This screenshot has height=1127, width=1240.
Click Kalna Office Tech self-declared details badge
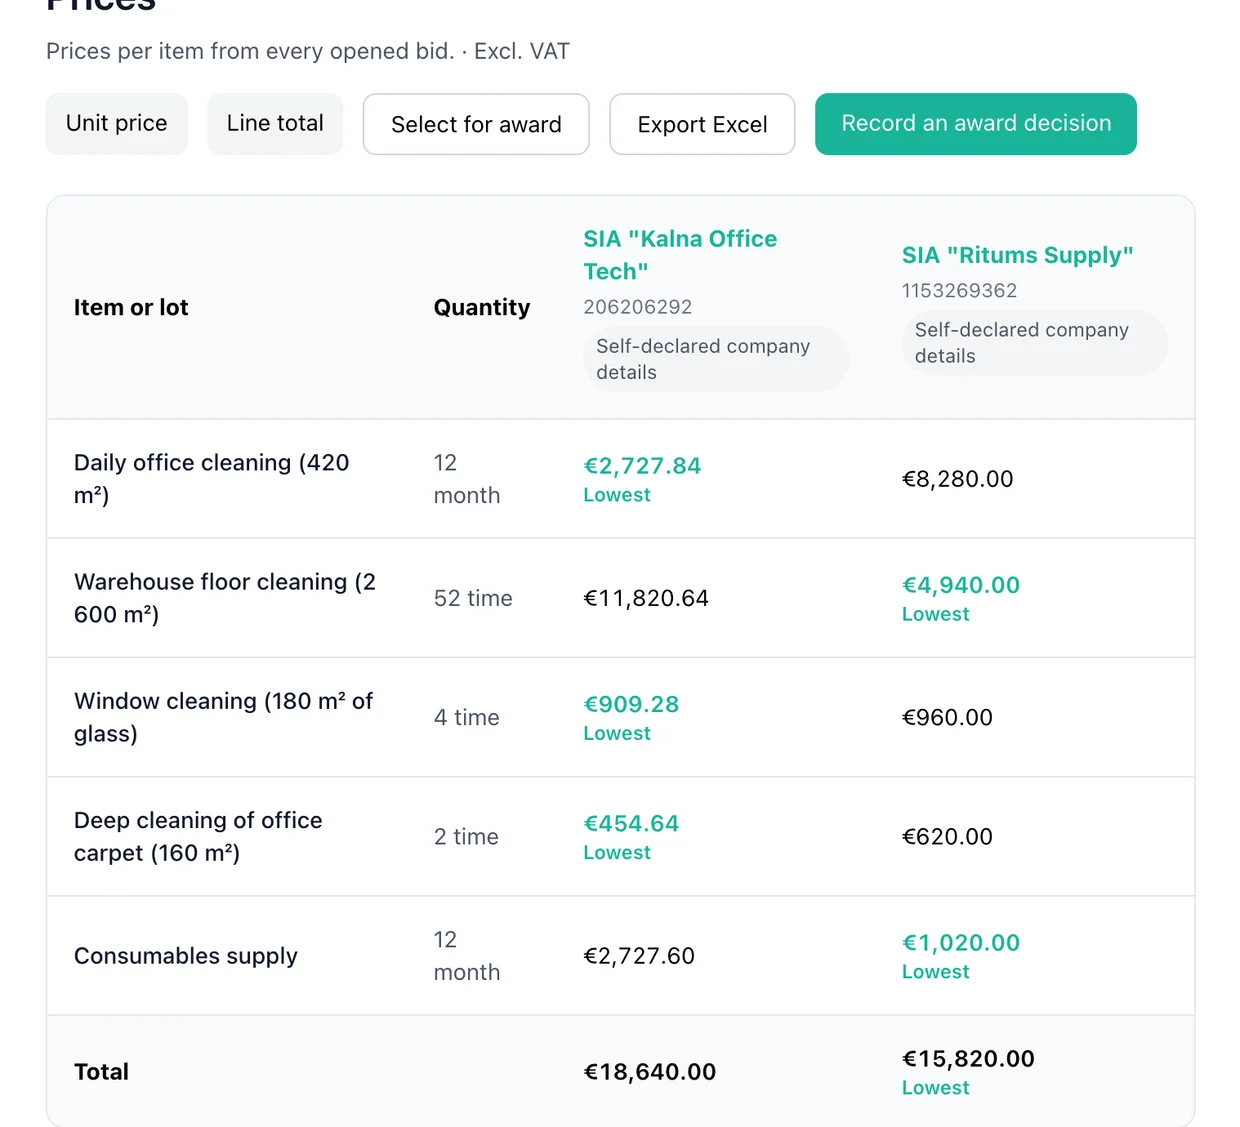point(716,359)
